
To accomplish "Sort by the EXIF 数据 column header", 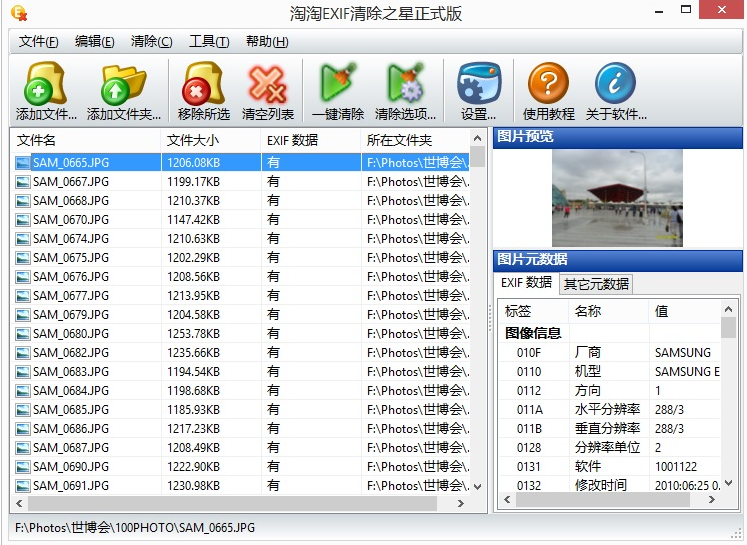I will 311,141.
